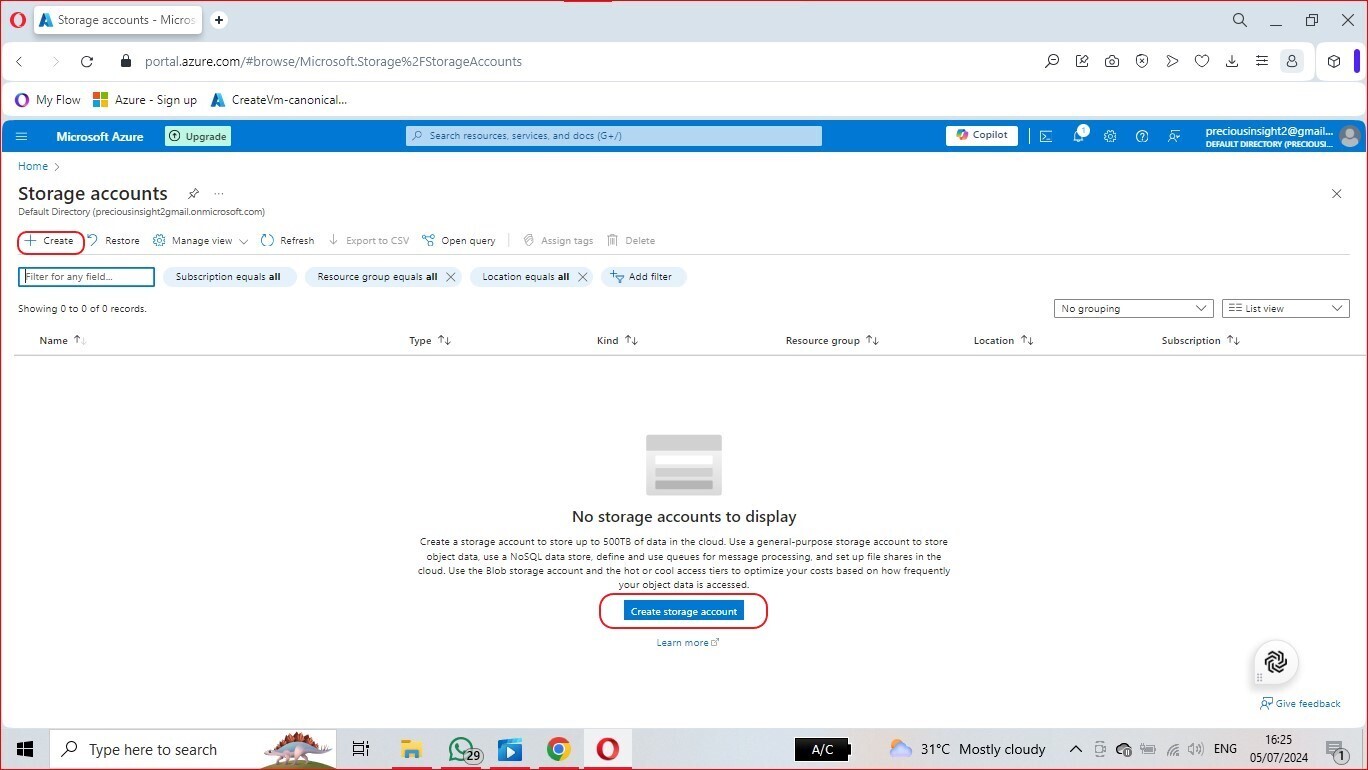This screenshot has height=770, width=1368.
Task: Open the Azure - Sign up bookmark
Action: tap(145, 100)
